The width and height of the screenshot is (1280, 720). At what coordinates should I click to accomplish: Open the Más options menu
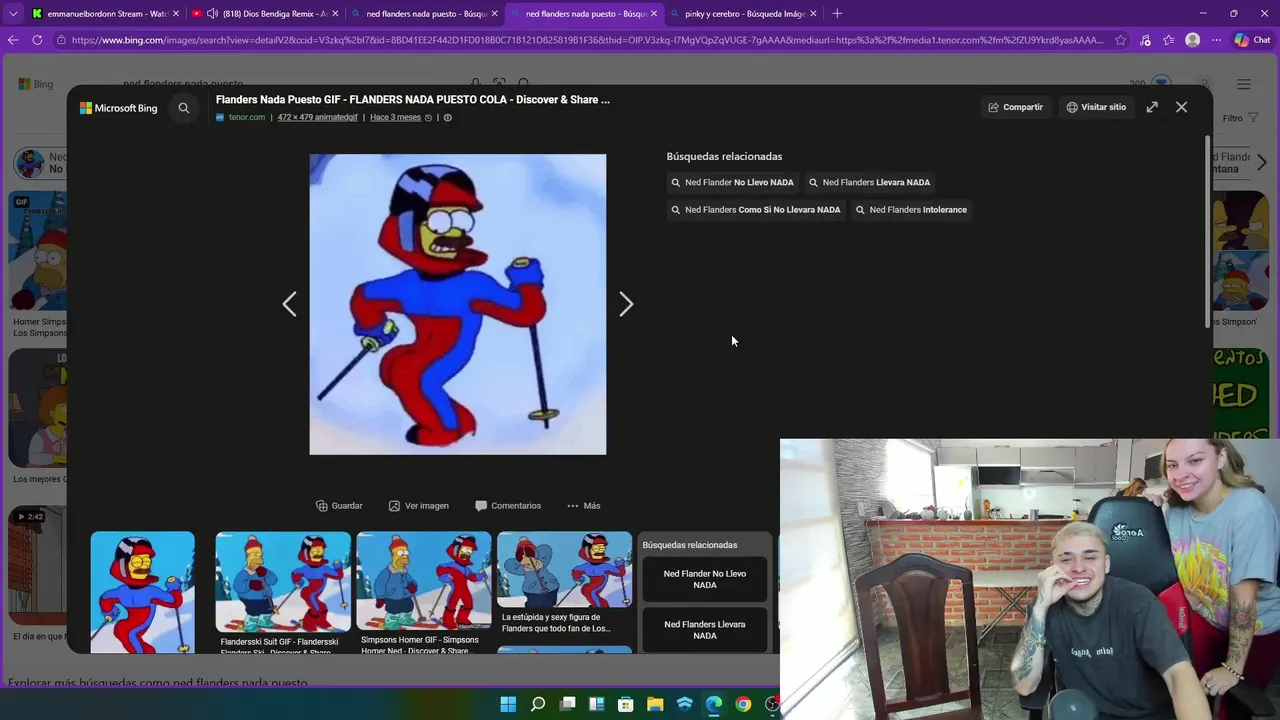coord(583,506)
